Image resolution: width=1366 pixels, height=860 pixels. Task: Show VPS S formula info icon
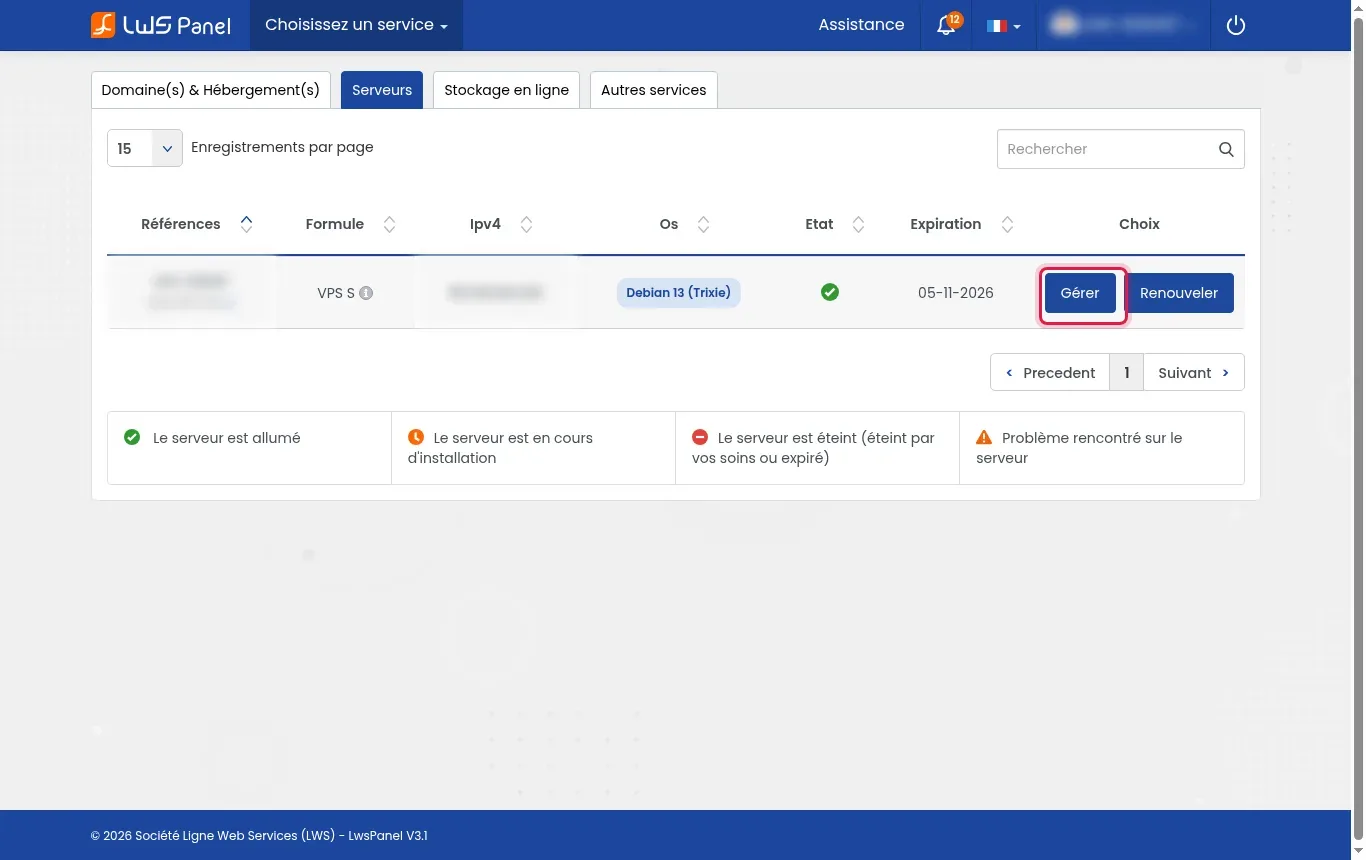(x=366, y=293)
